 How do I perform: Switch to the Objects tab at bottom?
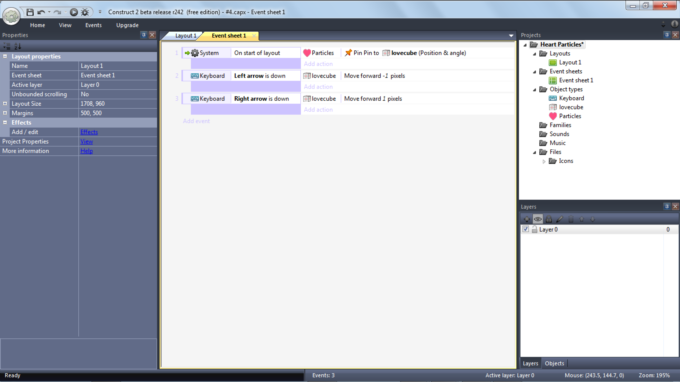554,363
